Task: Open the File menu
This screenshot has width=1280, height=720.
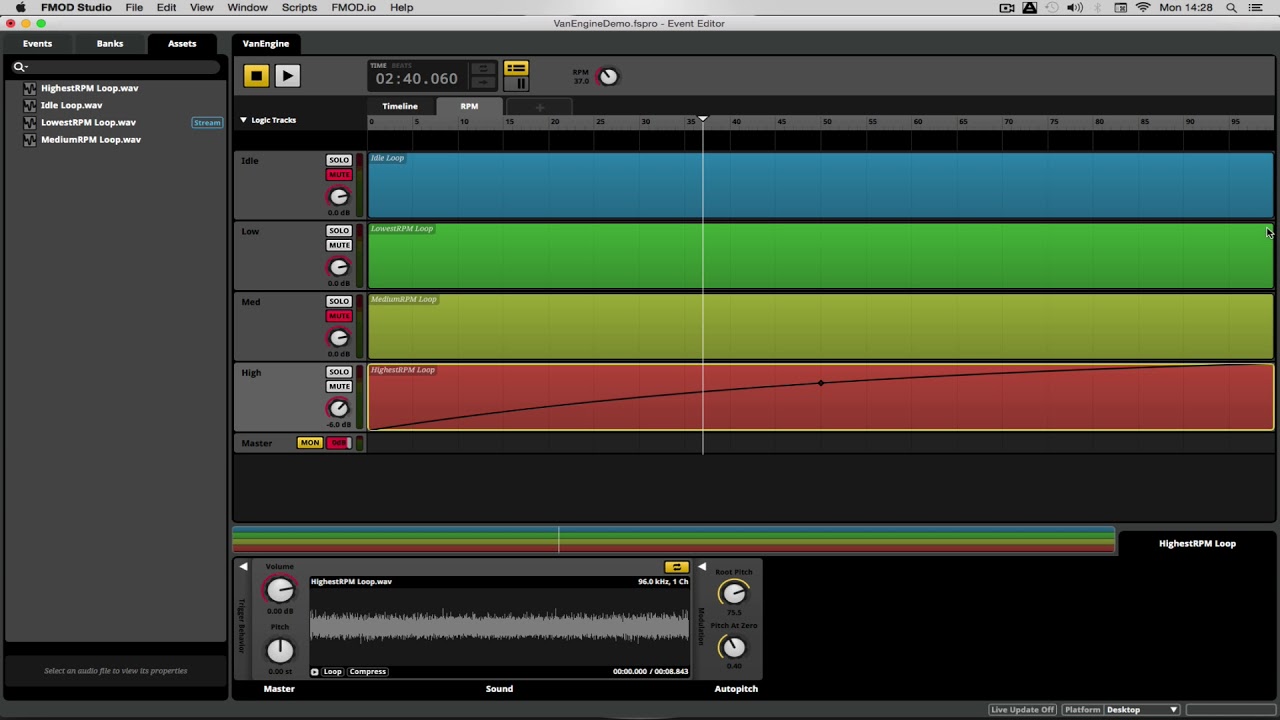Action: coord(134,8)
